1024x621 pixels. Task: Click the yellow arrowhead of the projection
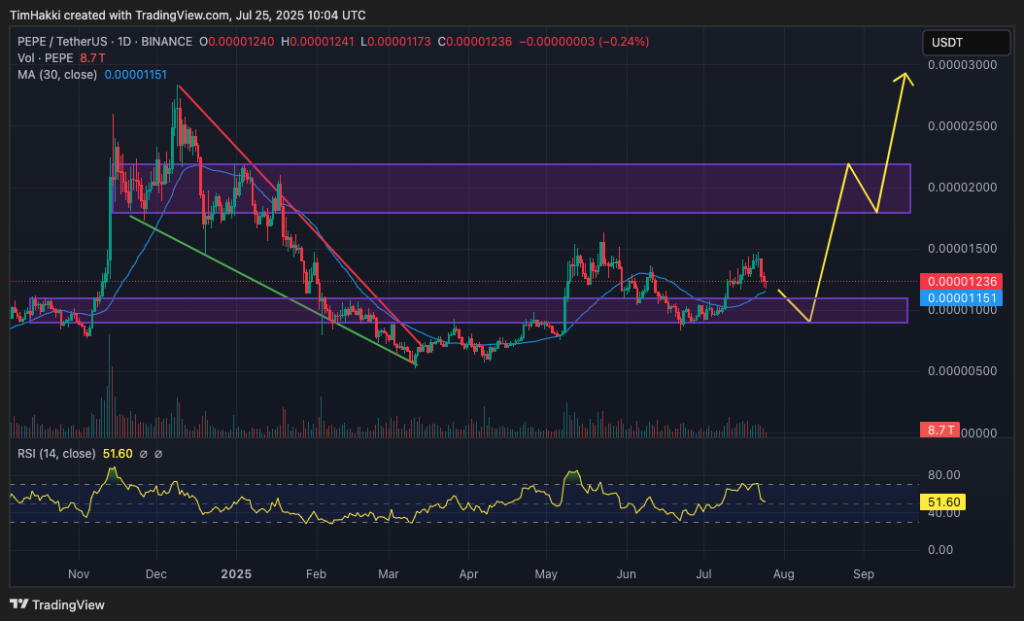click(906, 75)
